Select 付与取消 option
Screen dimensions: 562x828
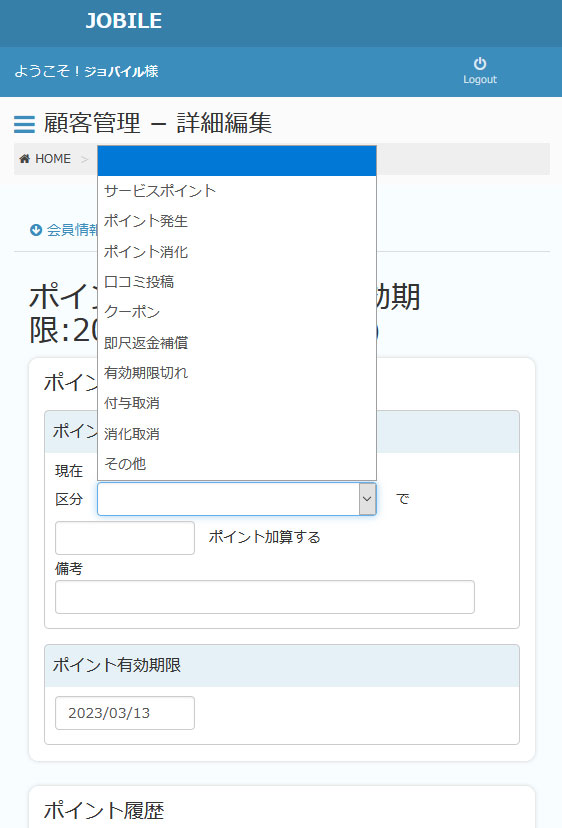[x=237, y=403]
